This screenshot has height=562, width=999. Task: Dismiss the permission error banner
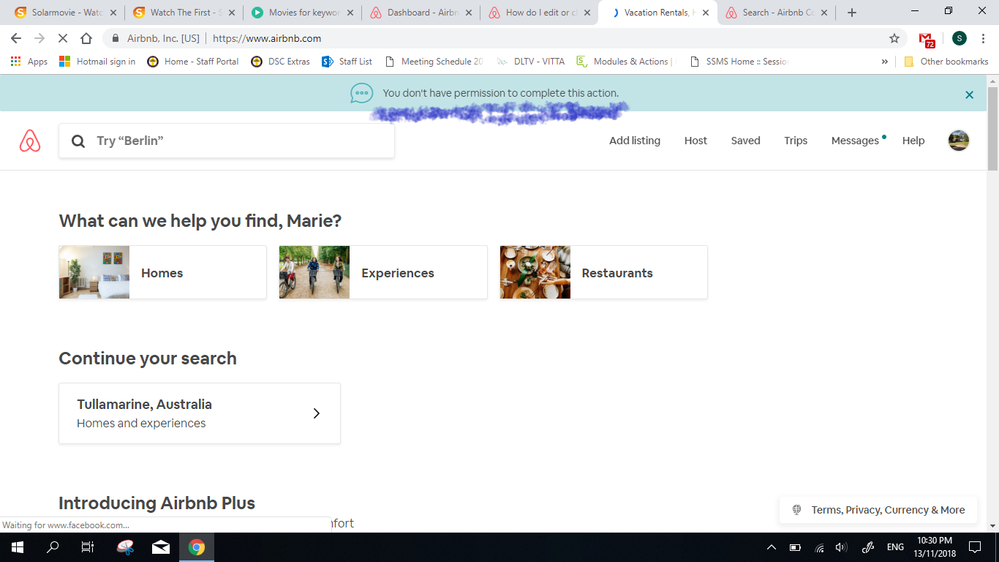(x=968, y=95)
